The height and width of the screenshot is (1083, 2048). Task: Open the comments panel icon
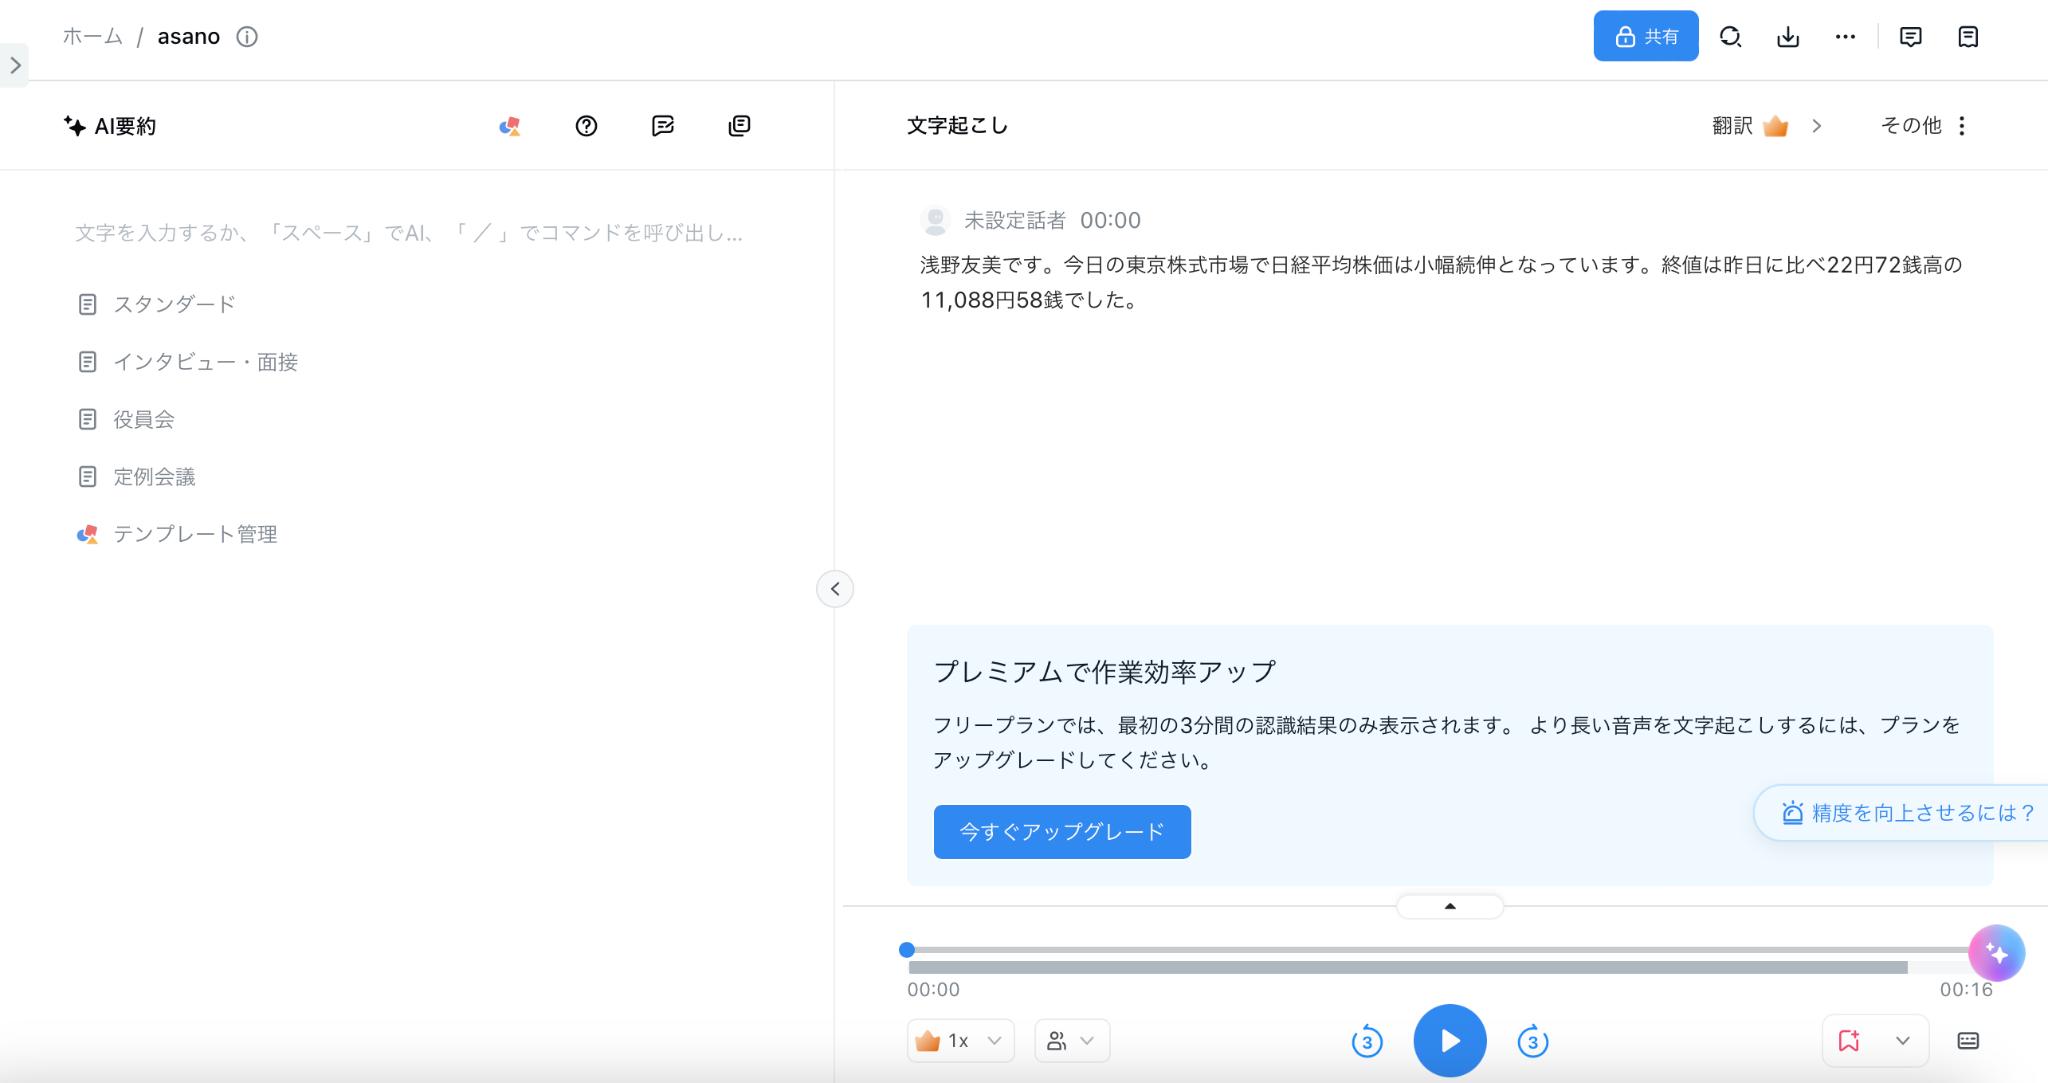1910,37
